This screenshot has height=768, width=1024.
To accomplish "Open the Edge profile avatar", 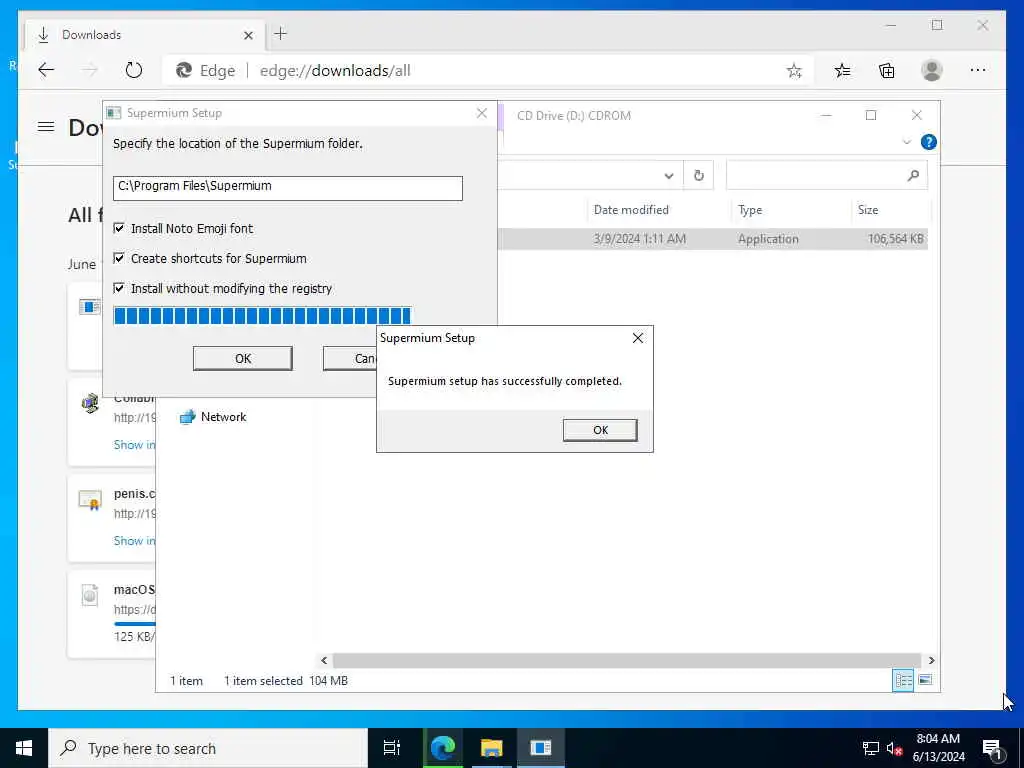I will coord(931,70).
